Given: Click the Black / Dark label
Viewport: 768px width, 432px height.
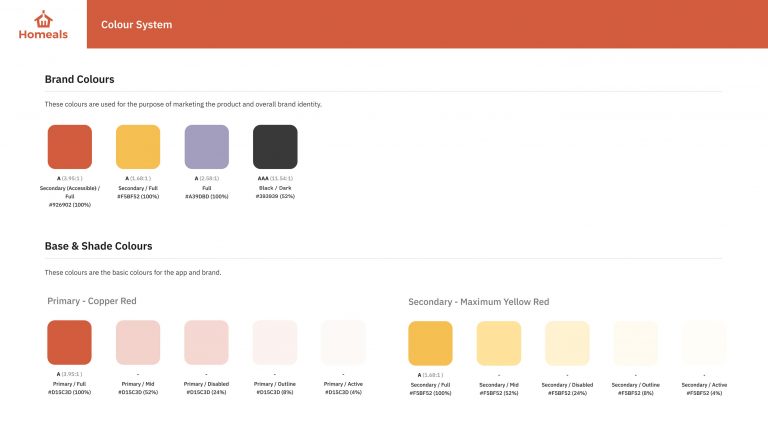Looking at the screenshot, I should 275,188.
